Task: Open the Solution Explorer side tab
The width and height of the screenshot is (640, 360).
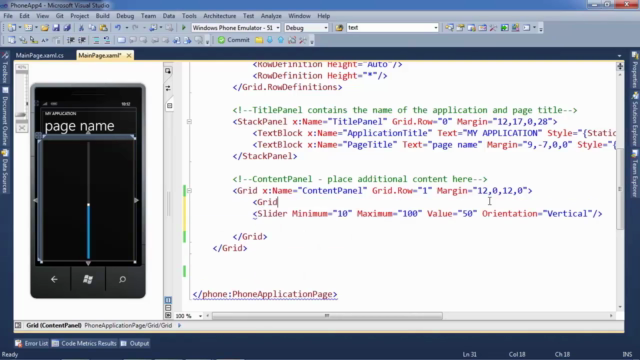Action: point(635,120)
